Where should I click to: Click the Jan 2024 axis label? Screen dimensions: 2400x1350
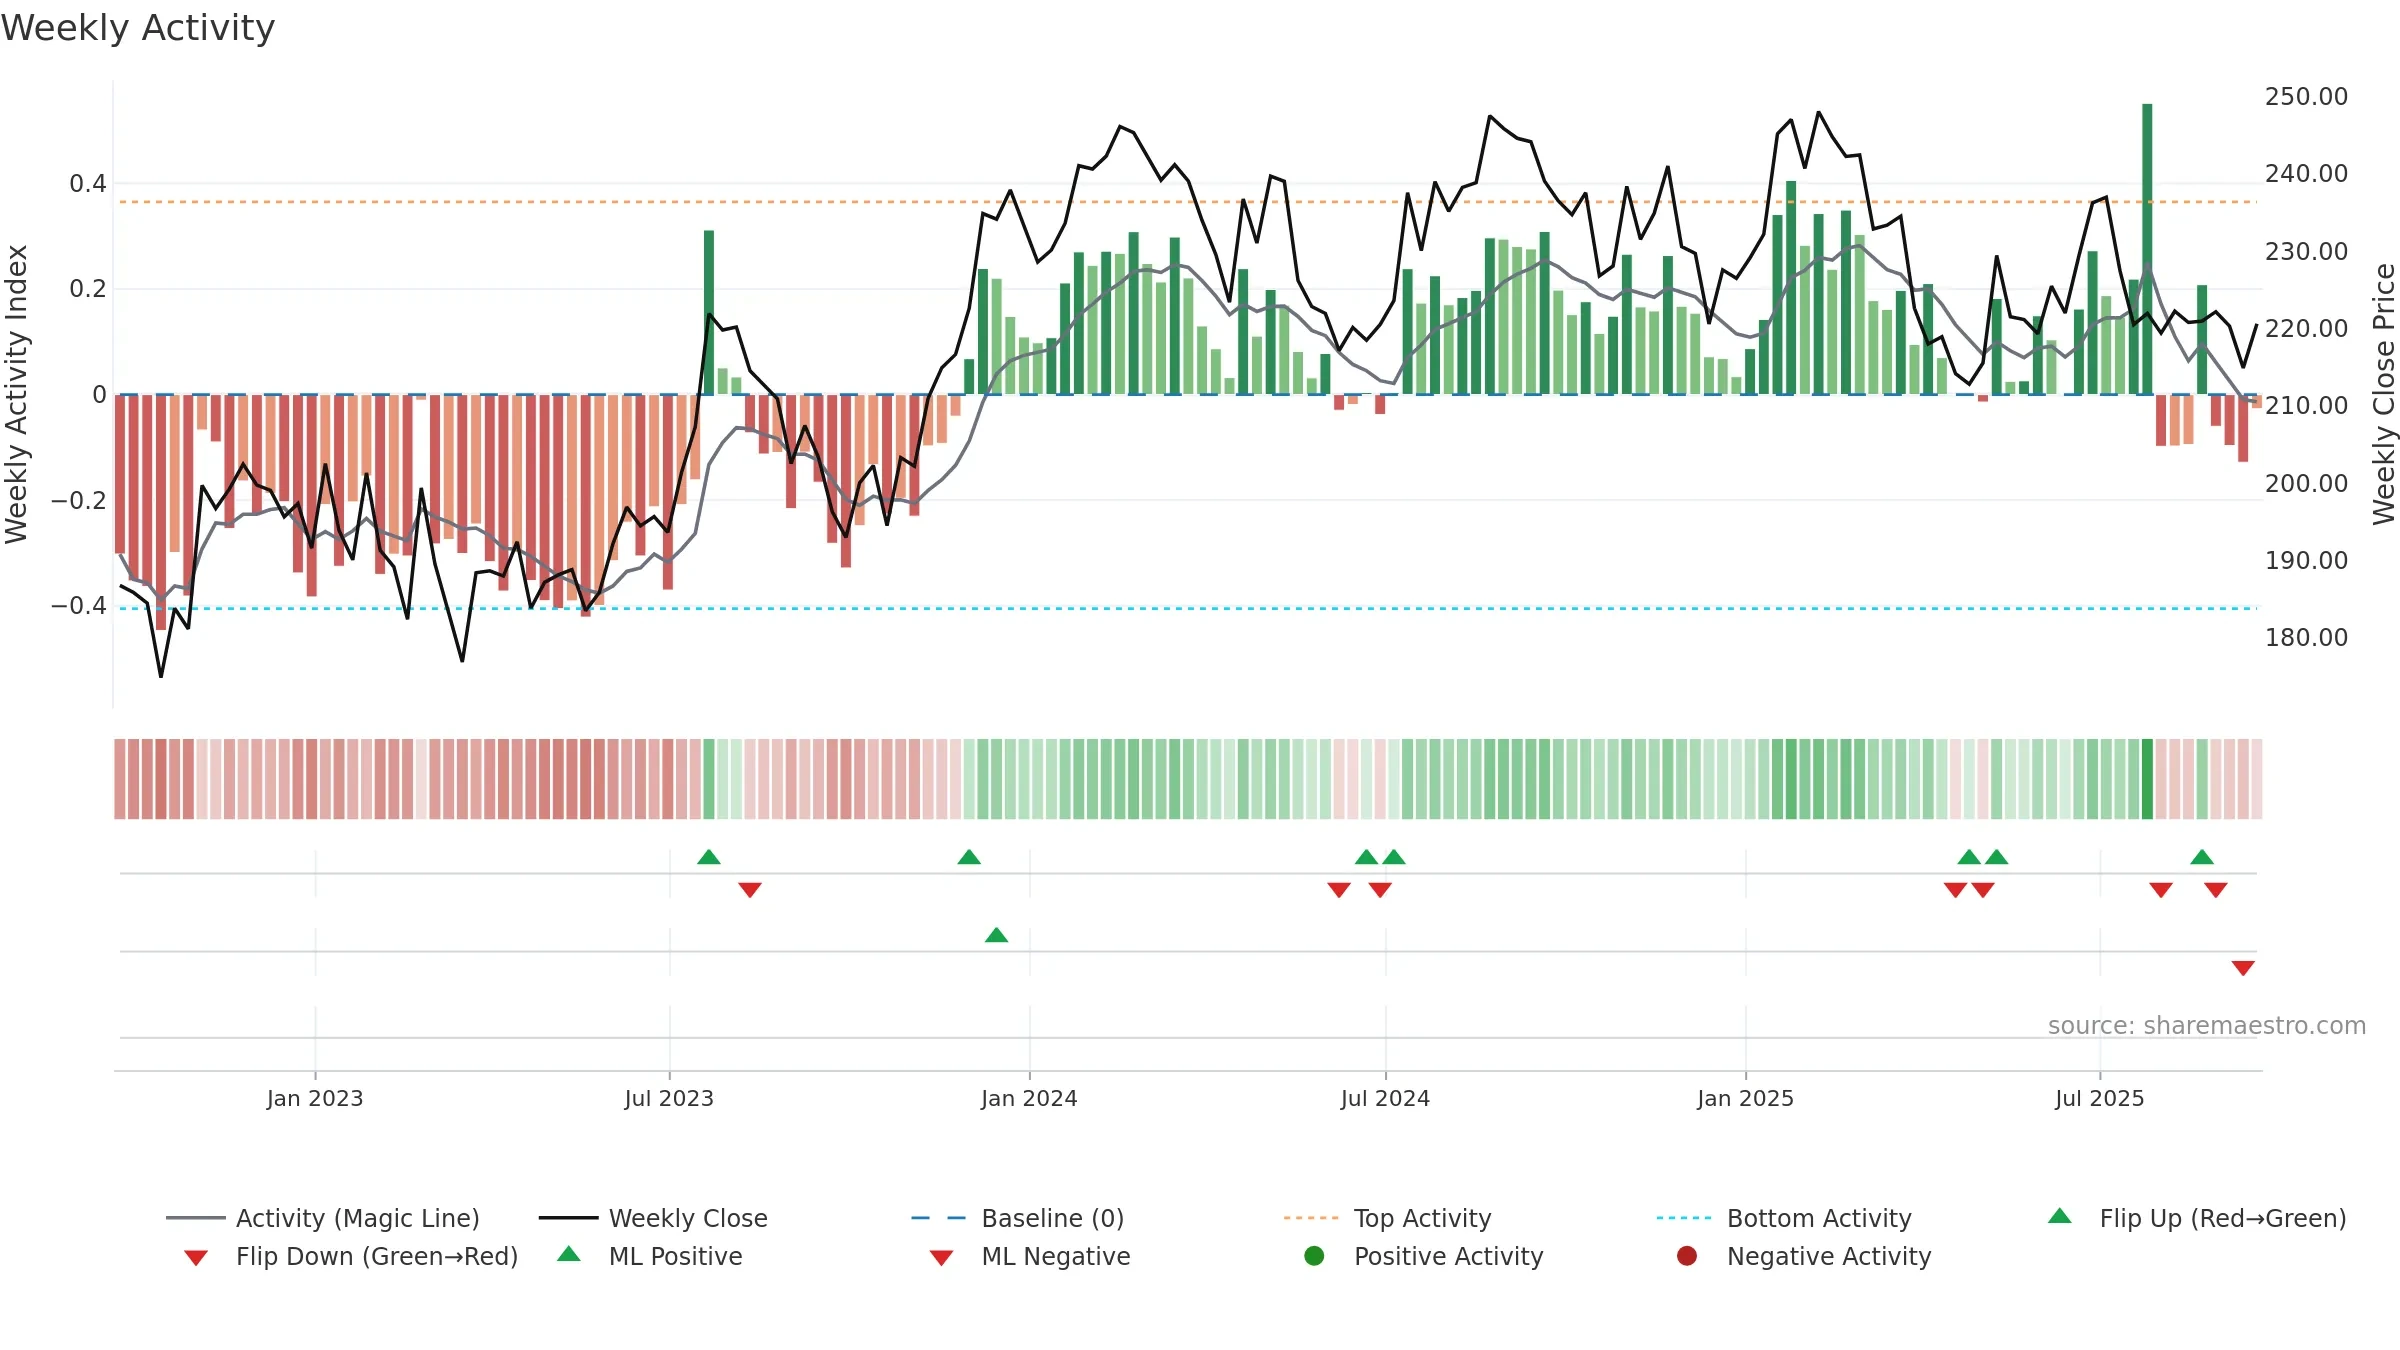click(x=1029, y=1098)
